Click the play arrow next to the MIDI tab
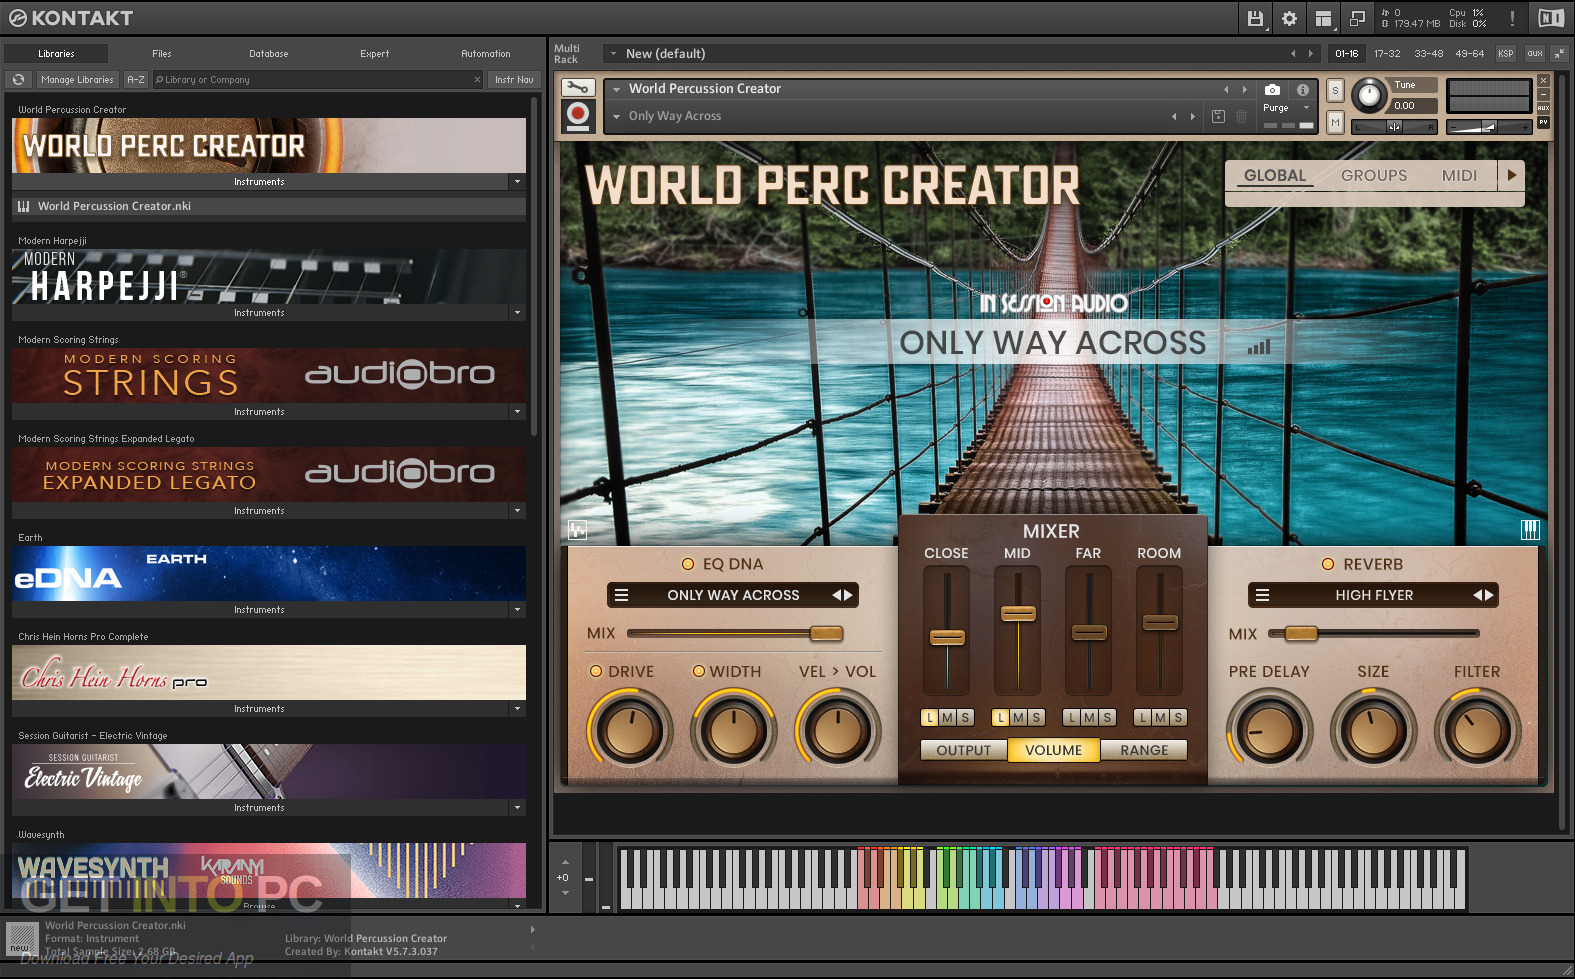The height and width of the screenshot is (979, 1575). 1511,175
